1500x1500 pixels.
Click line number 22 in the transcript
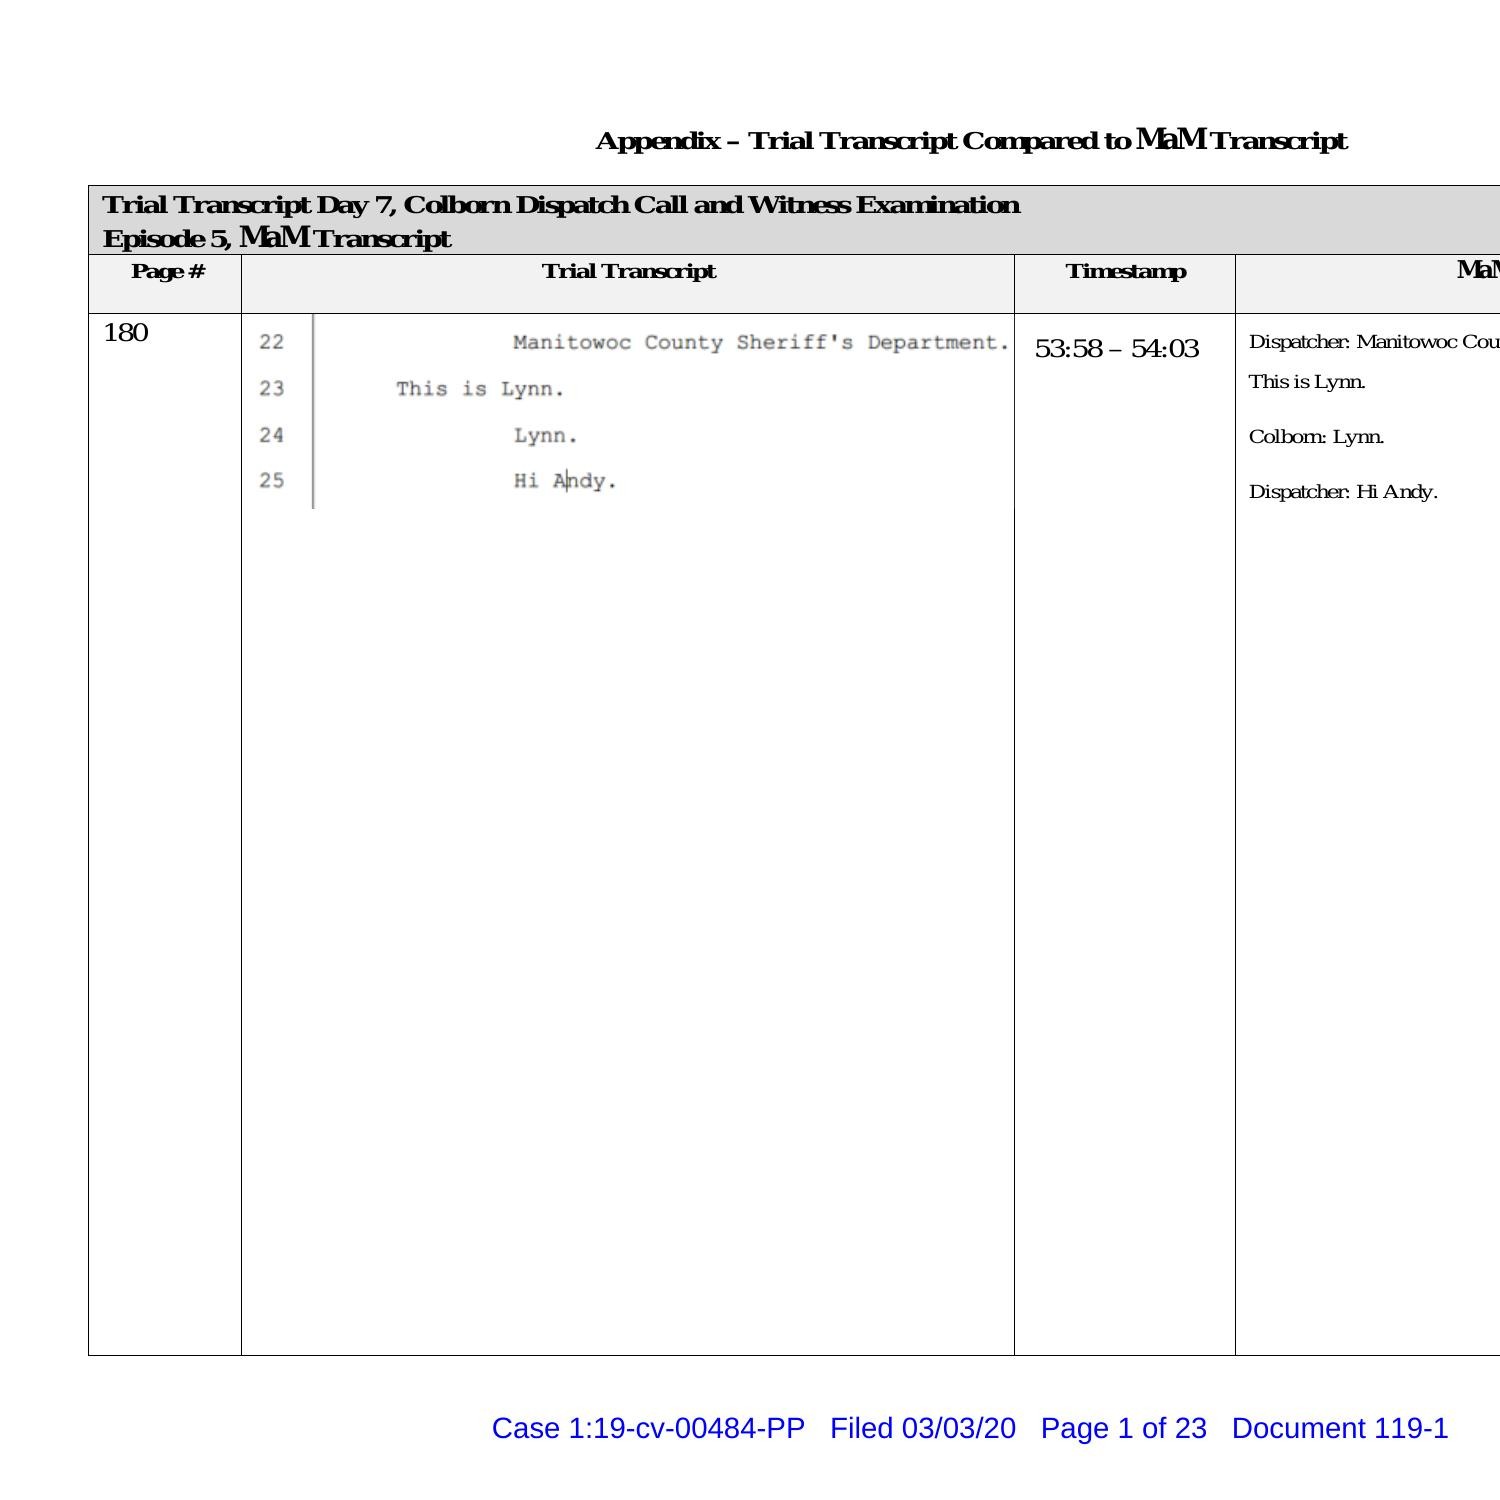271,343
